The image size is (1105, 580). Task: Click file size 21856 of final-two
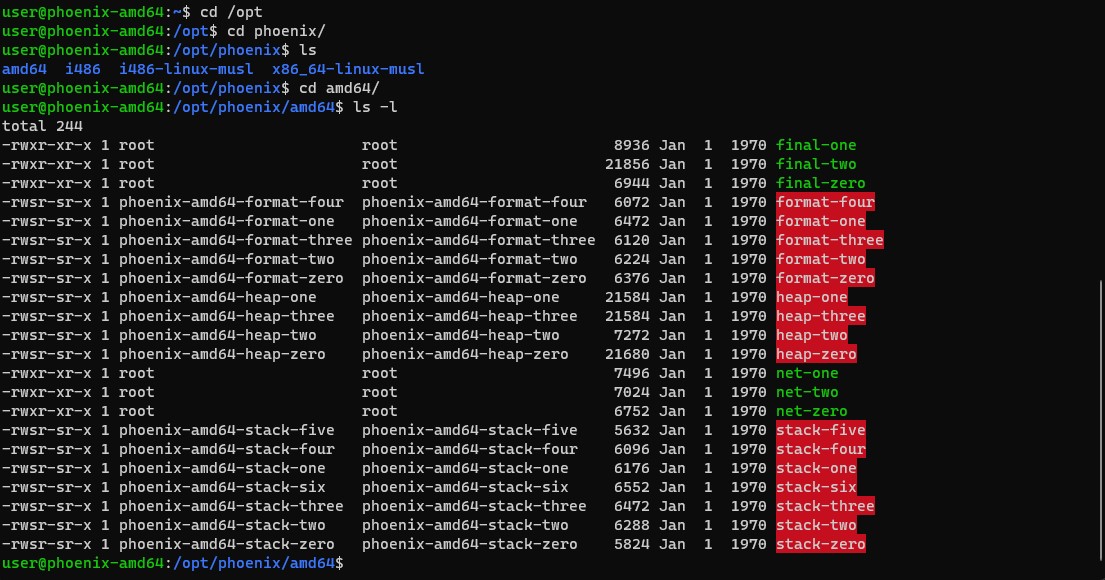(x=627, y=164)
